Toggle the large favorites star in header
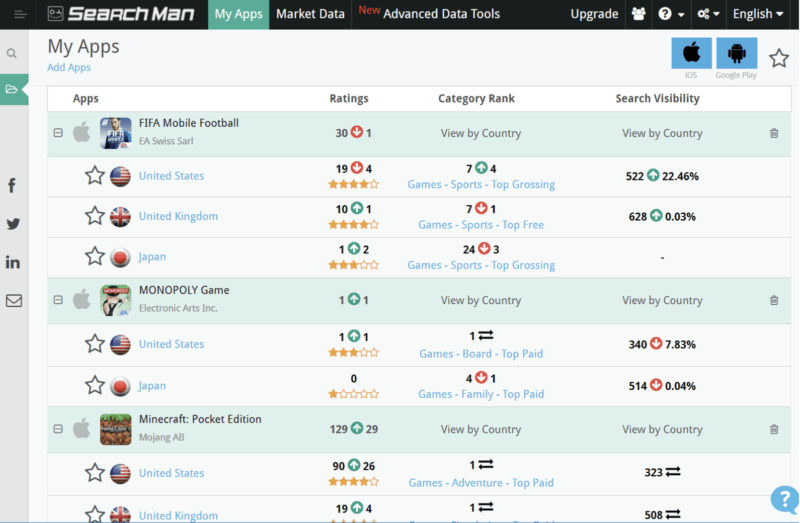 point(779,57)
